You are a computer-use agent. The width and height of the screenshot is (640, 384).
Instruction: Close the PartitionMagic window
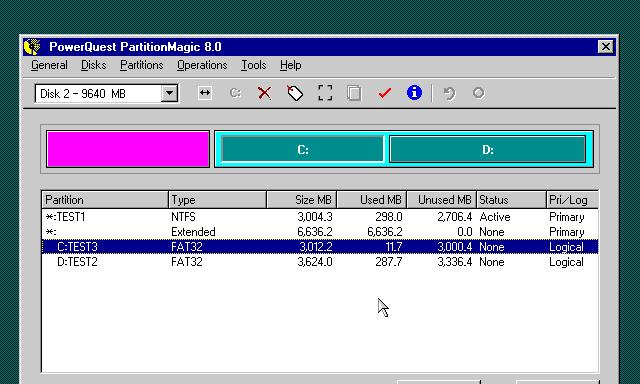pyautogui.click(x=605, y=47)
